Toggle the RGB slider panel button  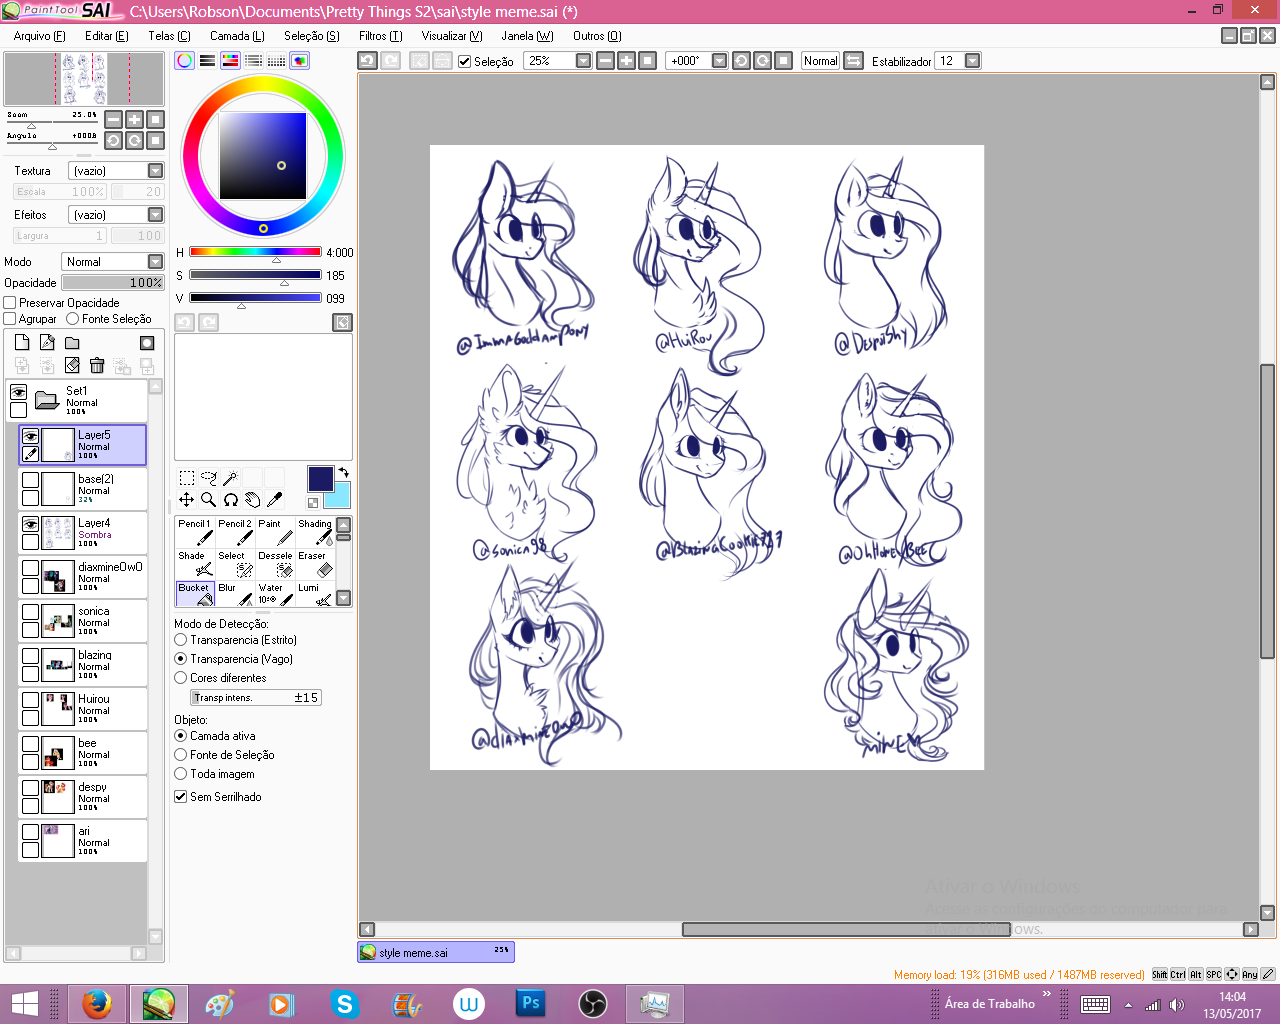click(x=207, y=61)
